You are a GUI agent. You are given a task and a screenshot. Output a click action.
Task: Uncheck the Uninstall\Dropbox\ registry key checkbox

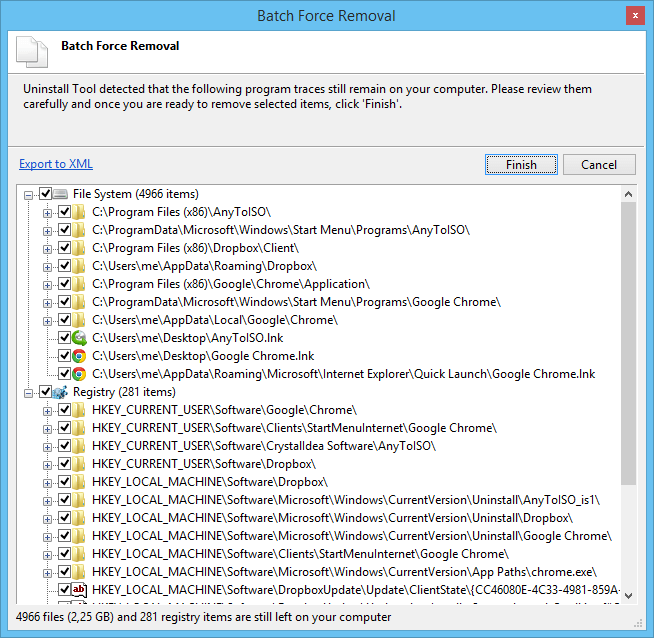pos(64,517)
